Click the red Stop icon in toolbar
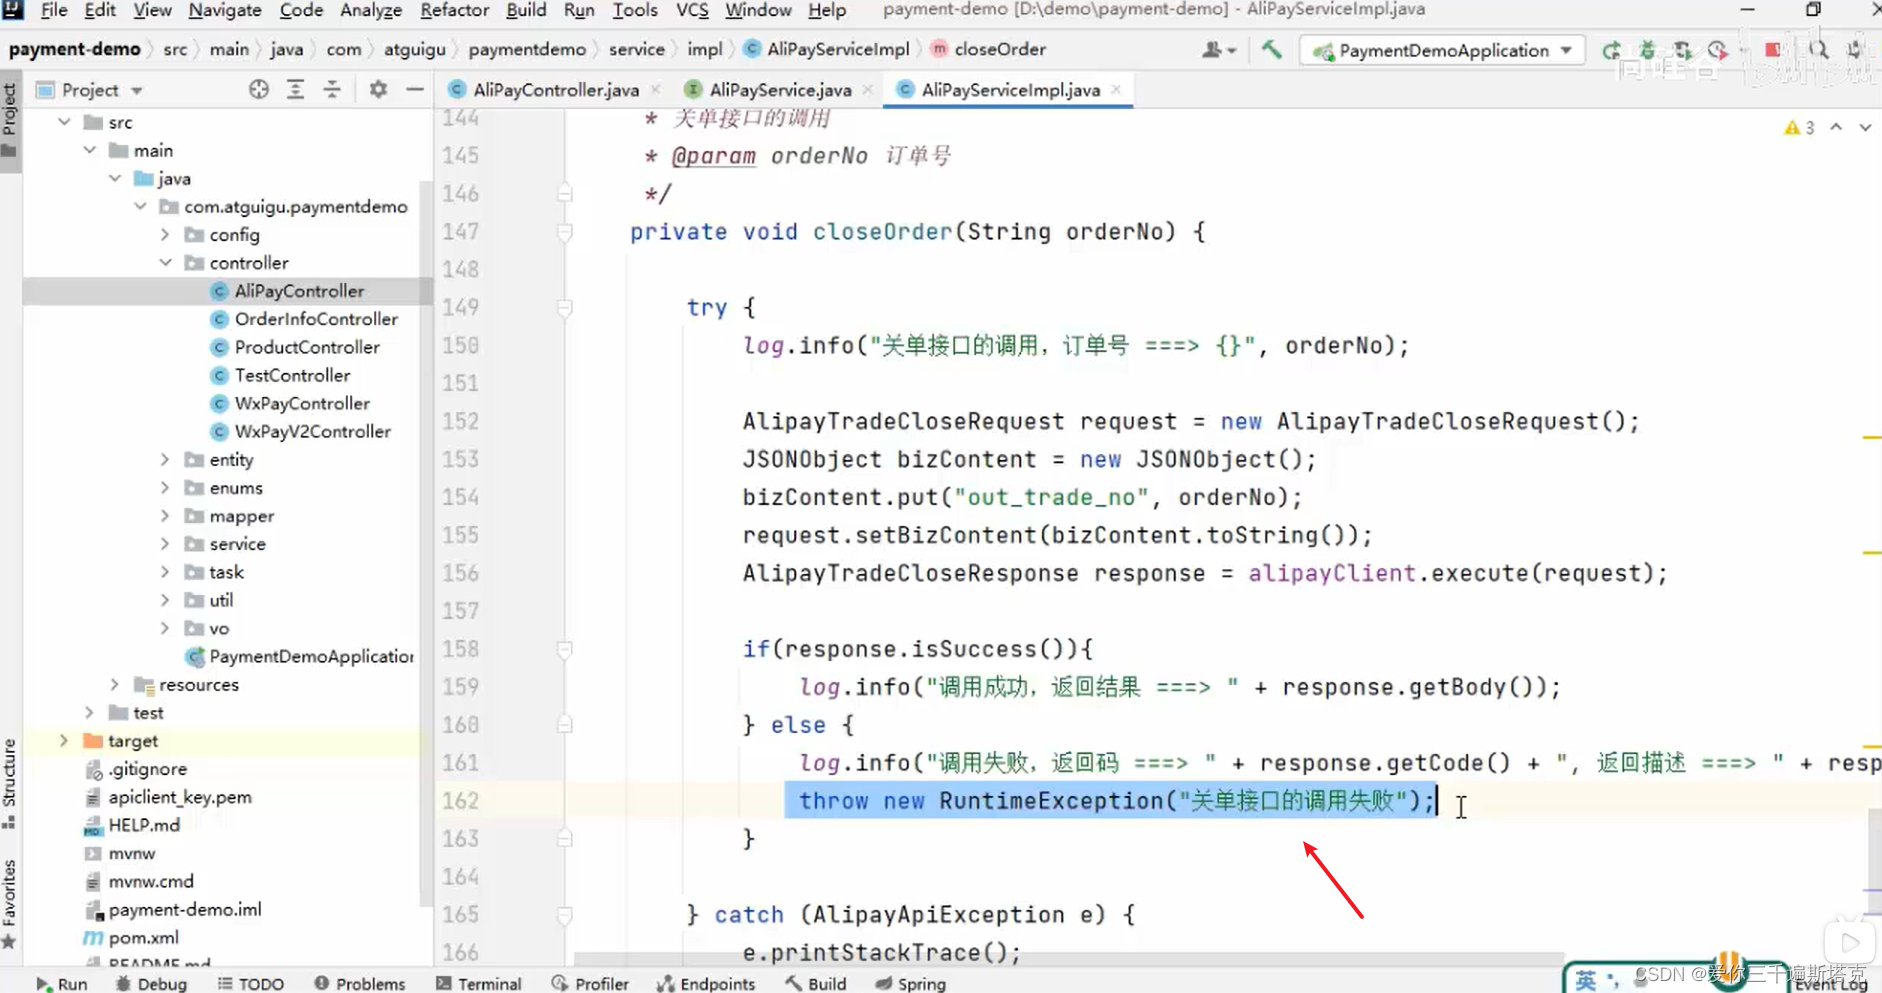 tap(1773, 50)
